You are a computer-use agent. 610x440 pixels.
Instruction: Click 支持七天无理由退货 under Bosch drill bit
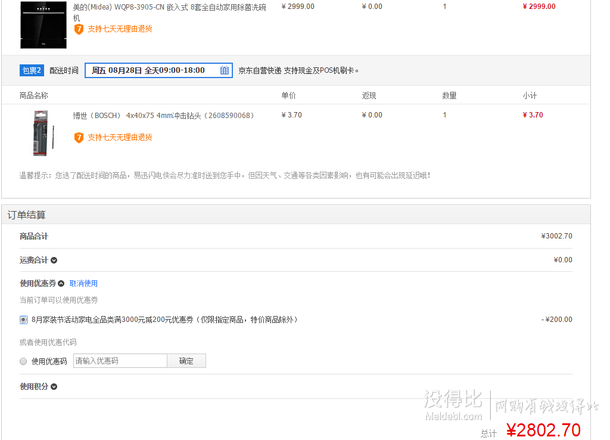[x=120, y=137]
